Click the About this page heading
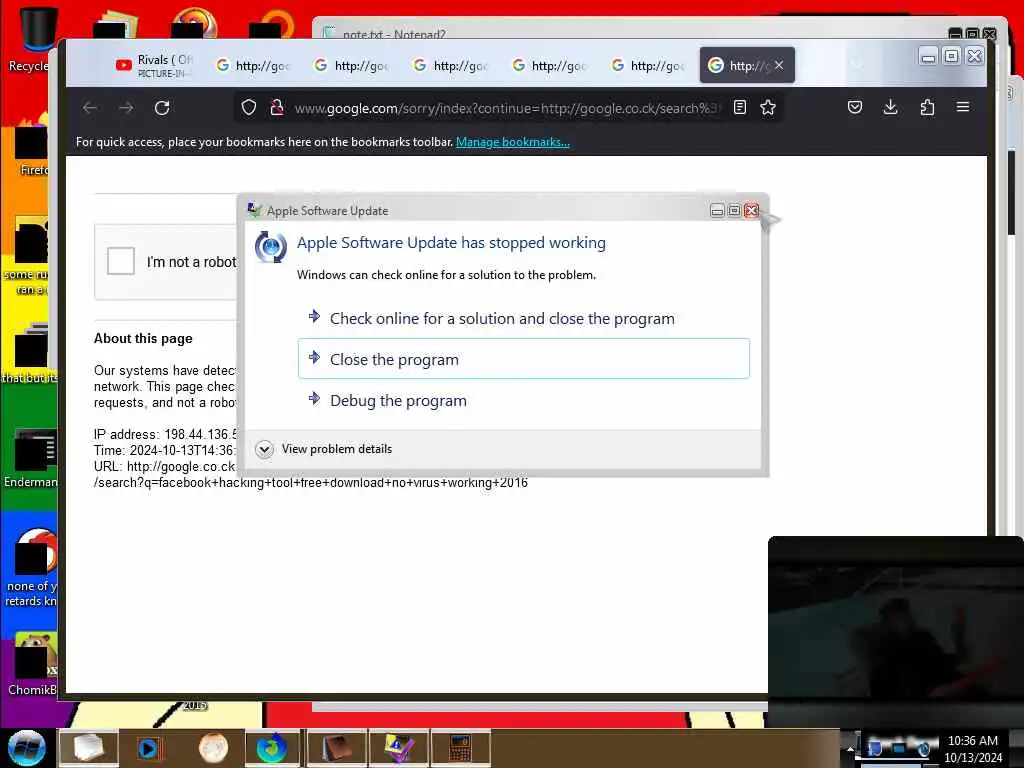Viewport: 1024px width, 768px height. [x=143, y=338]
